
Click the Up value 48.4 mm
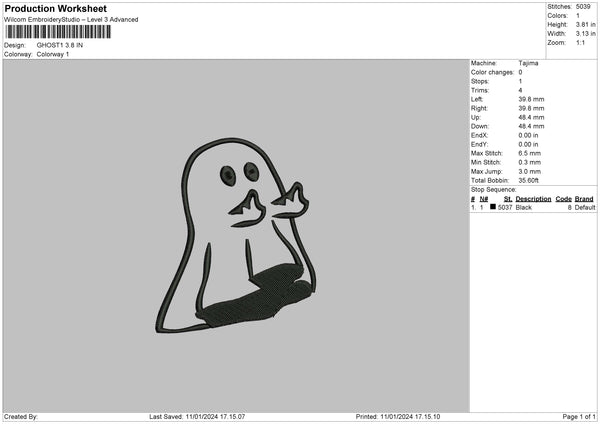tap(531, 117)
